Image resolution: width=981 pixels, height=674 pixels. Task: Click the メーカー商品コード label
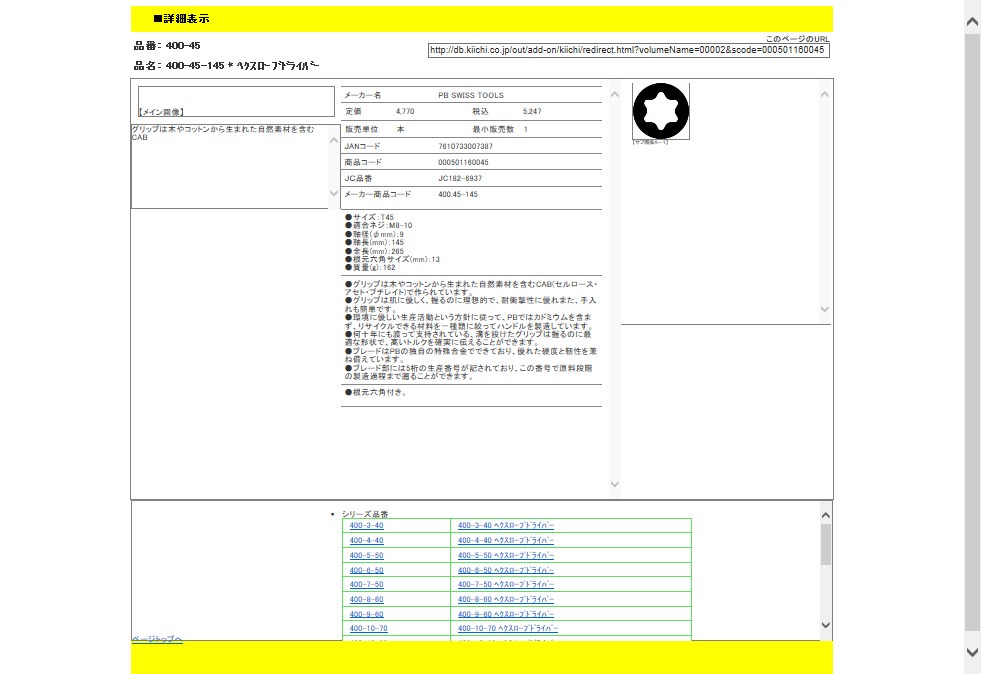[x=378, y=195]
